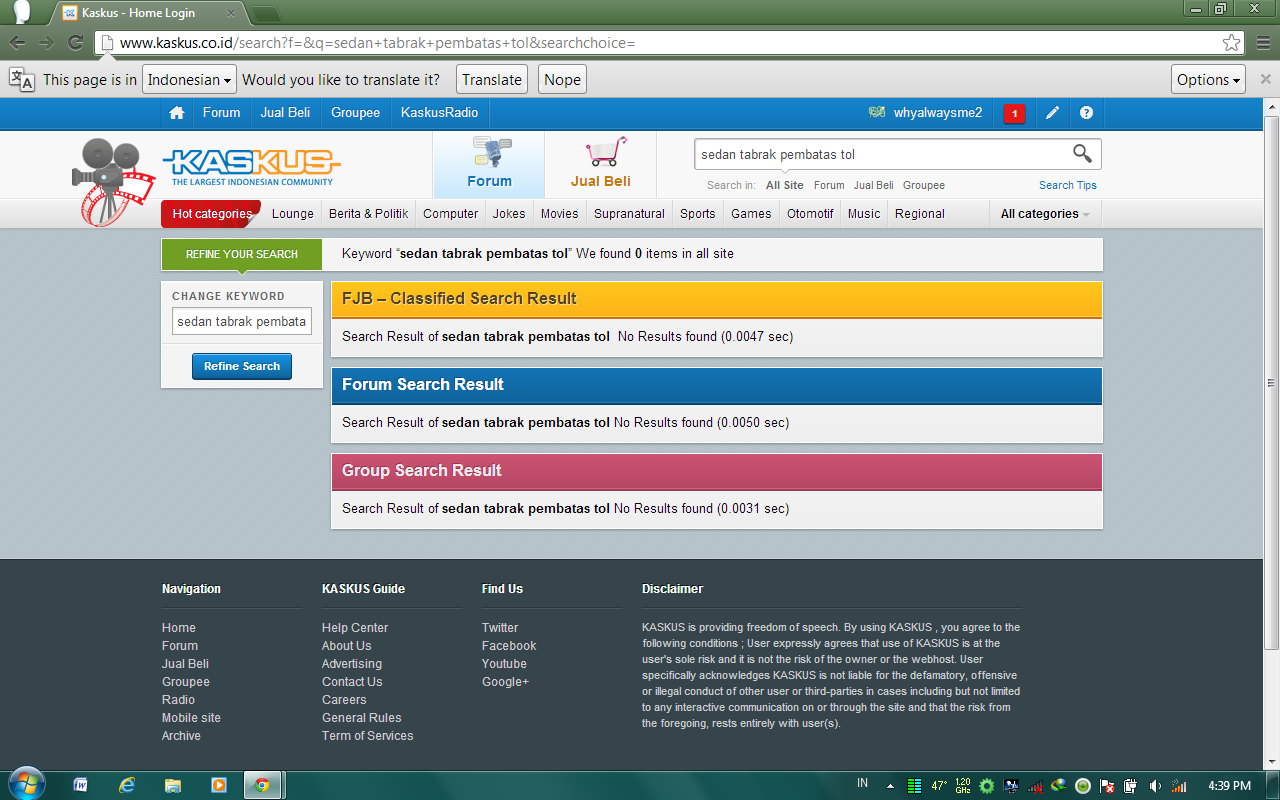Open the Forum tab with chat icon
The image size is (1280, 800).
pos(489,163)
